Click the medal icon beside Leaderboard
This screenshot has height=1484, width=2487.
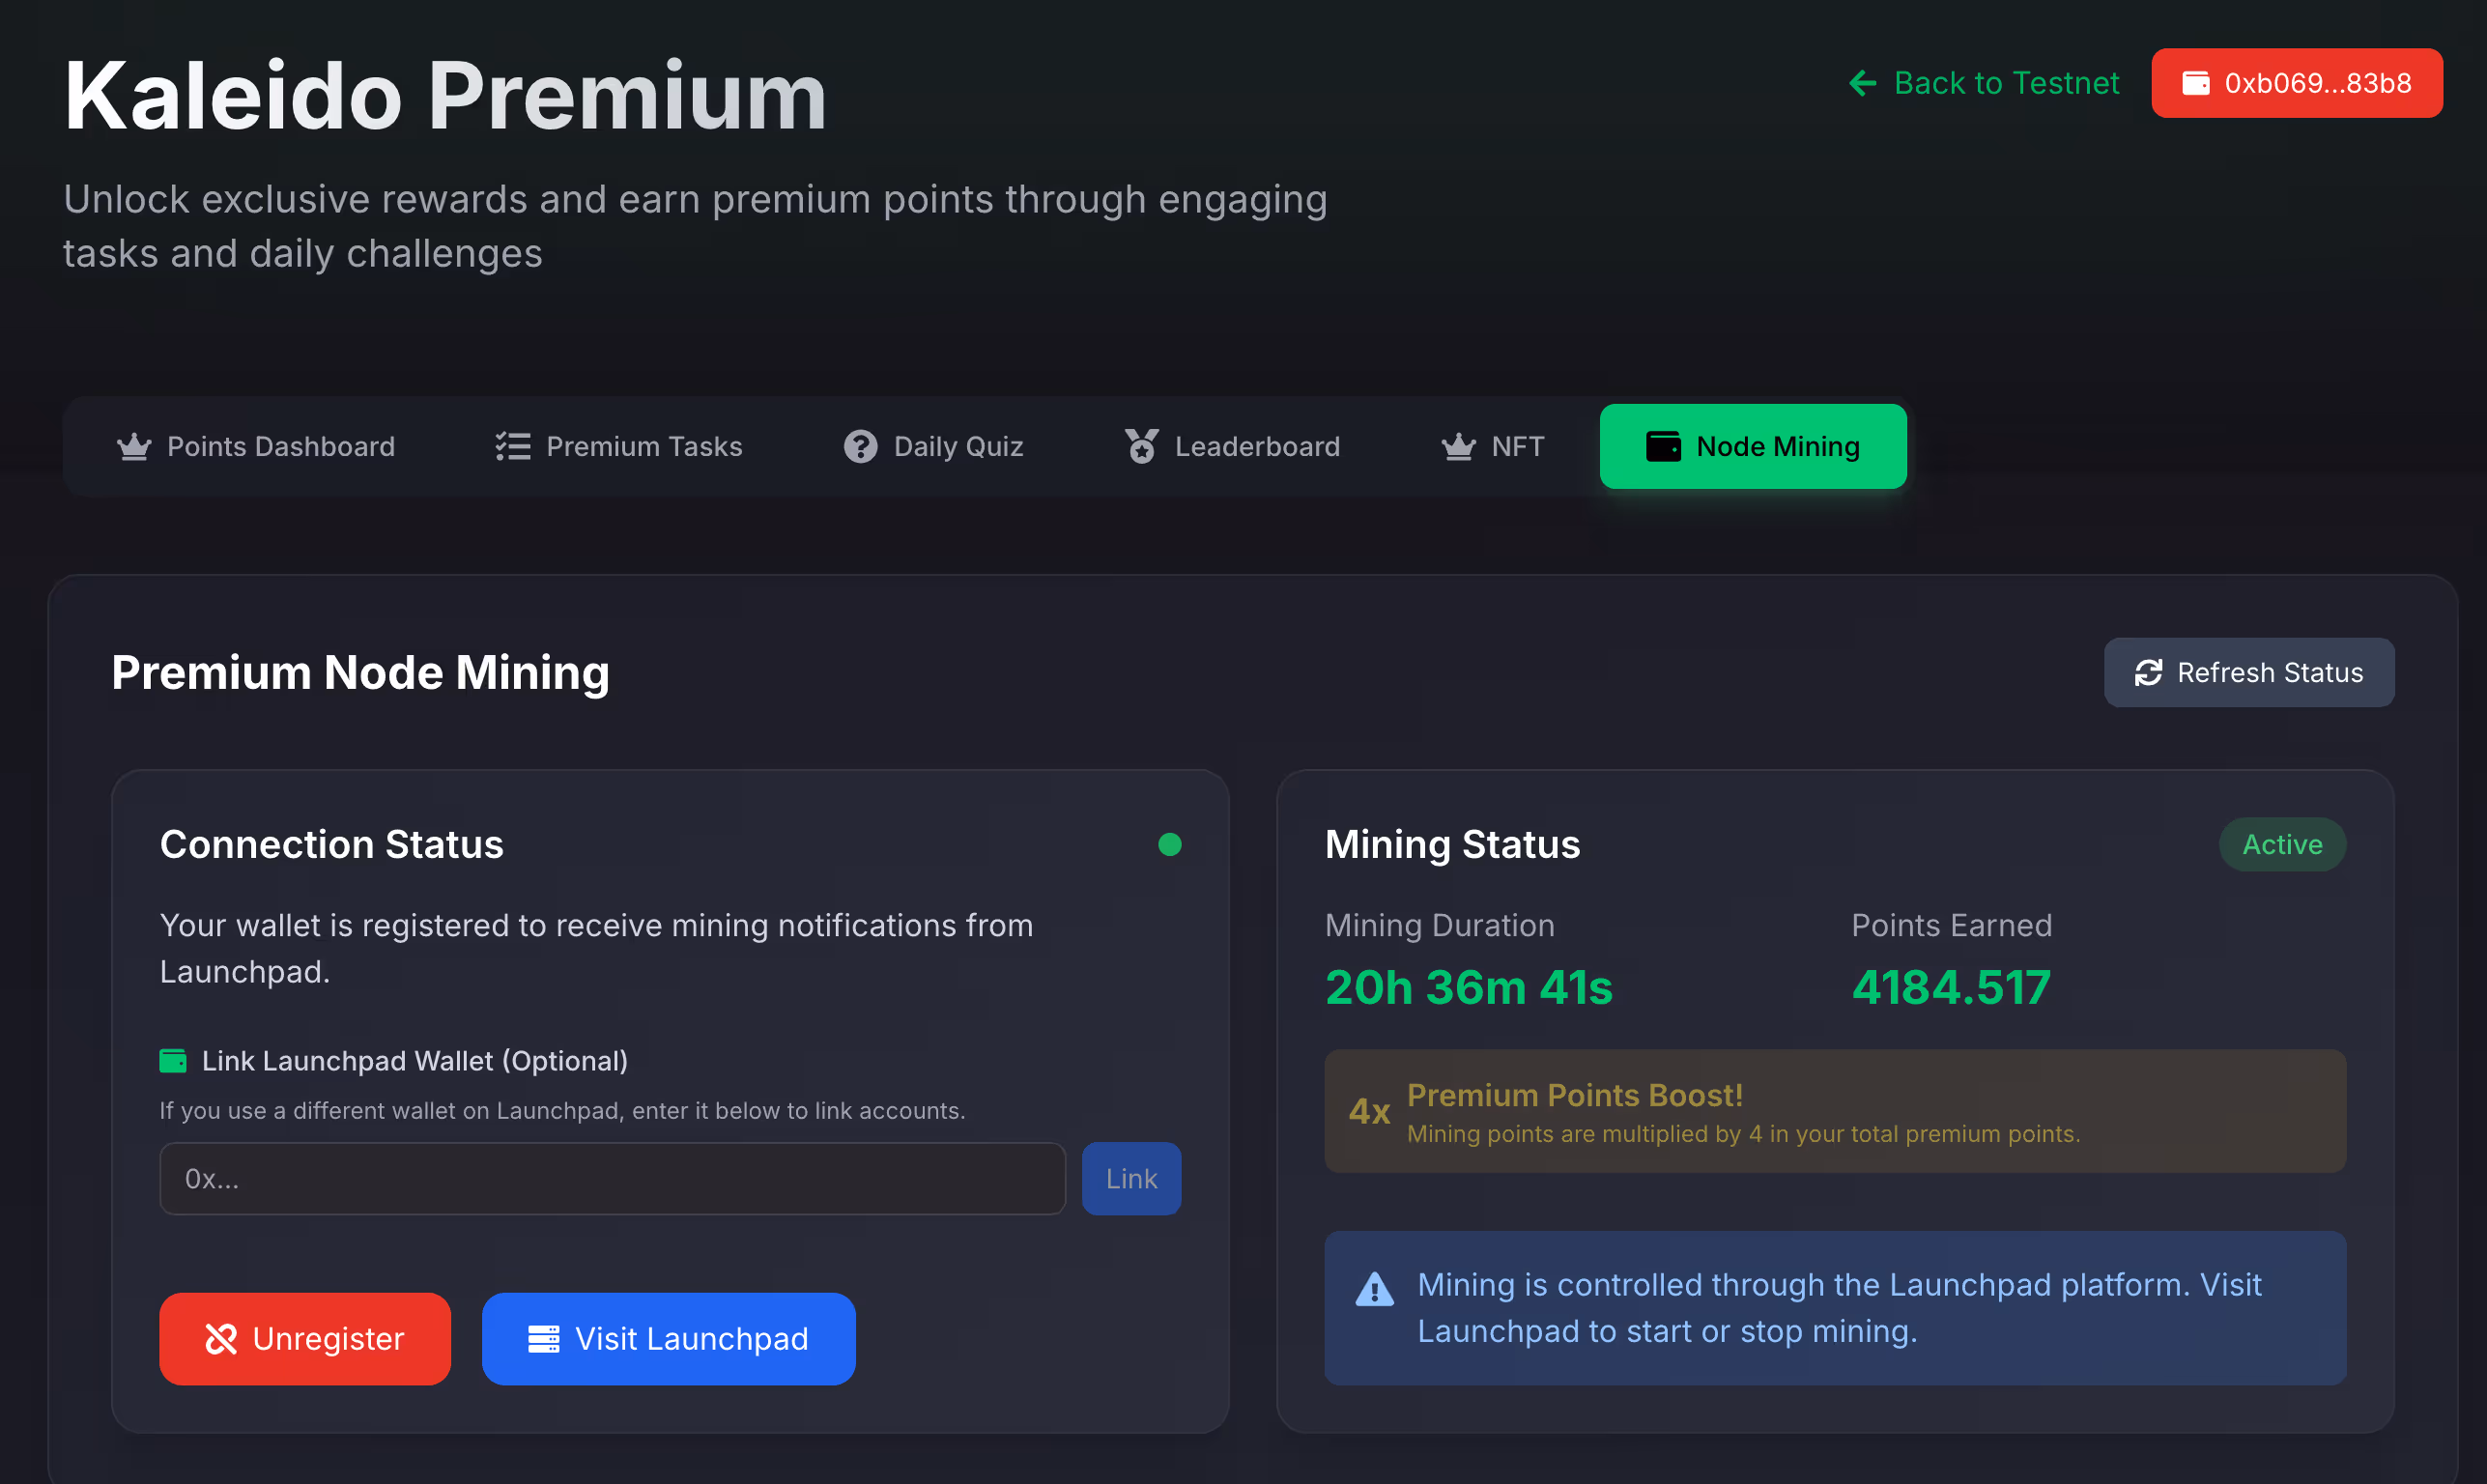pyautogui.click(x=1142, y=446)
